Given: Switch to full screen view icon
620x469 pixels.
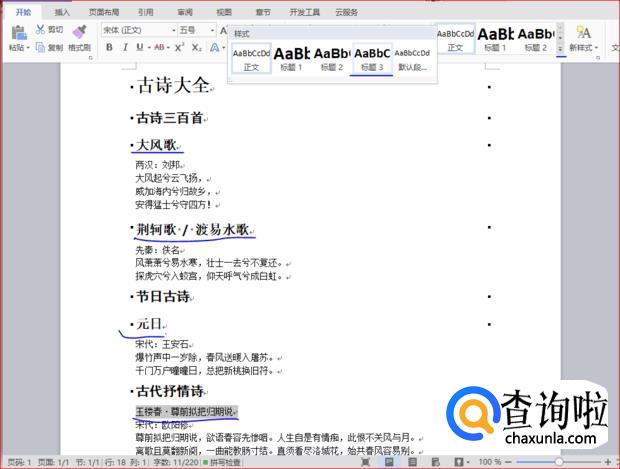Looking at the screenshot, I should point(366,461).
